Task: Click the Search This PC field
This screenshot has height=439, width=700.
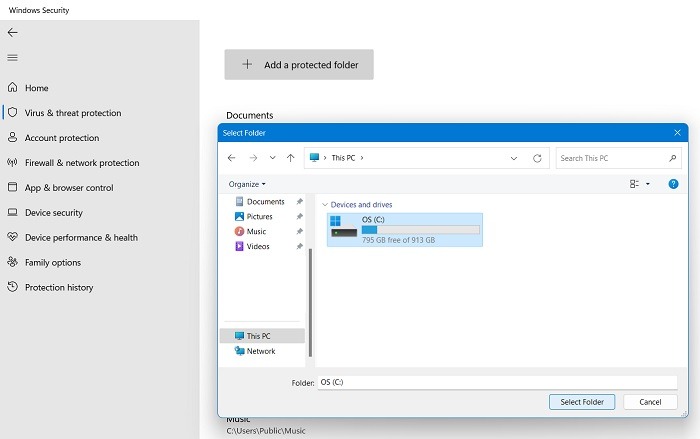Action: pyautogui.click(x=618, y=158)
